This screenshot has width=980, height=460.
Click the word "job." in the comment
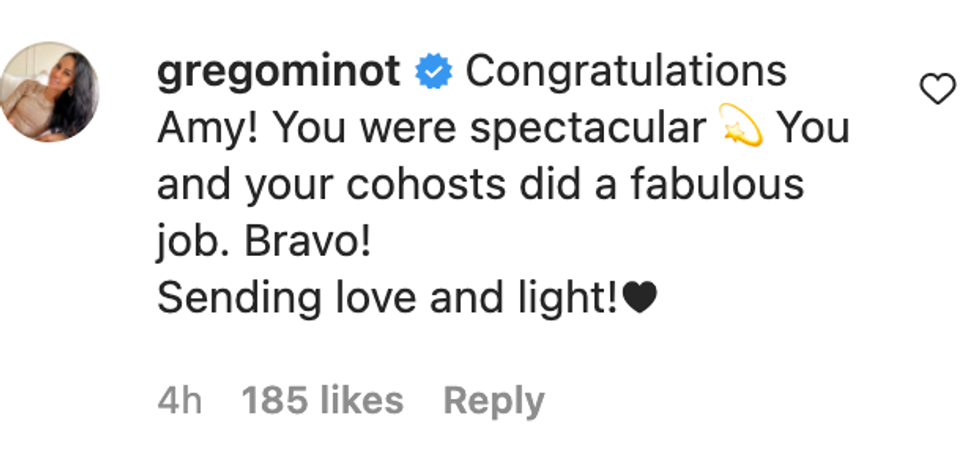tap(190, 242)
